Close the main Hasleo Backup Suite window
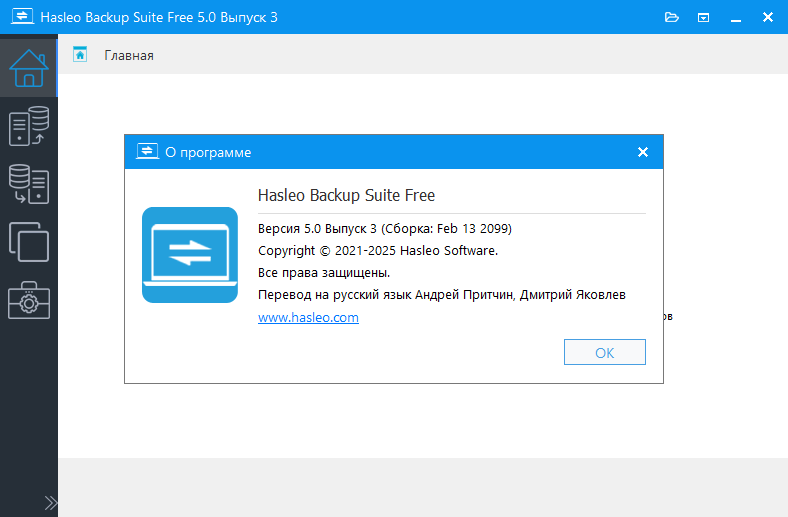The image size is (788, 517). [x=768, y=17]
